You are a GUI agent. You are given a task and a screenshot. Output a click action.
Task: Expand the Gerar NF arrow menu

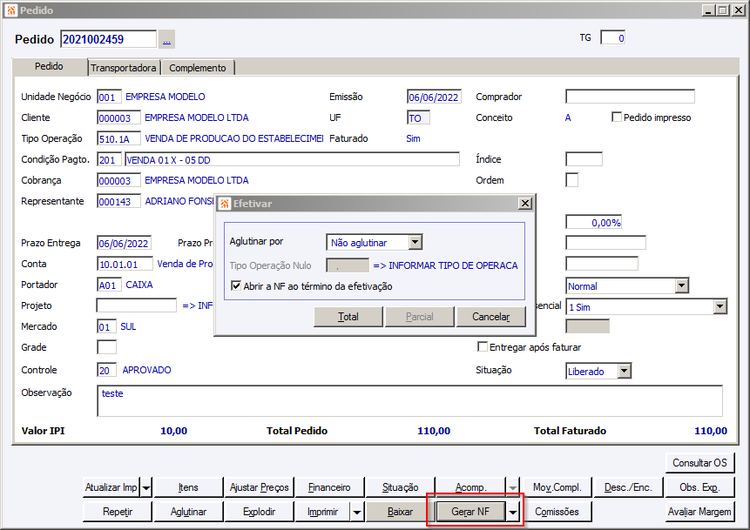[513, 512]
